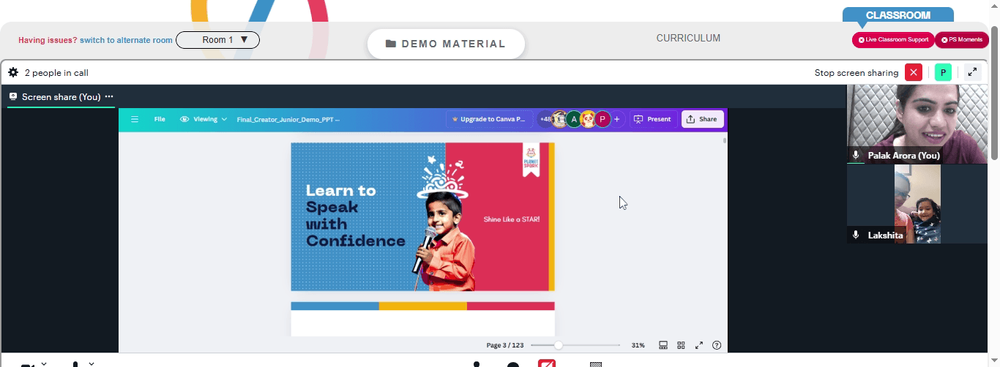
Task: Click the 31% zoom level
Action: (638, 345)
